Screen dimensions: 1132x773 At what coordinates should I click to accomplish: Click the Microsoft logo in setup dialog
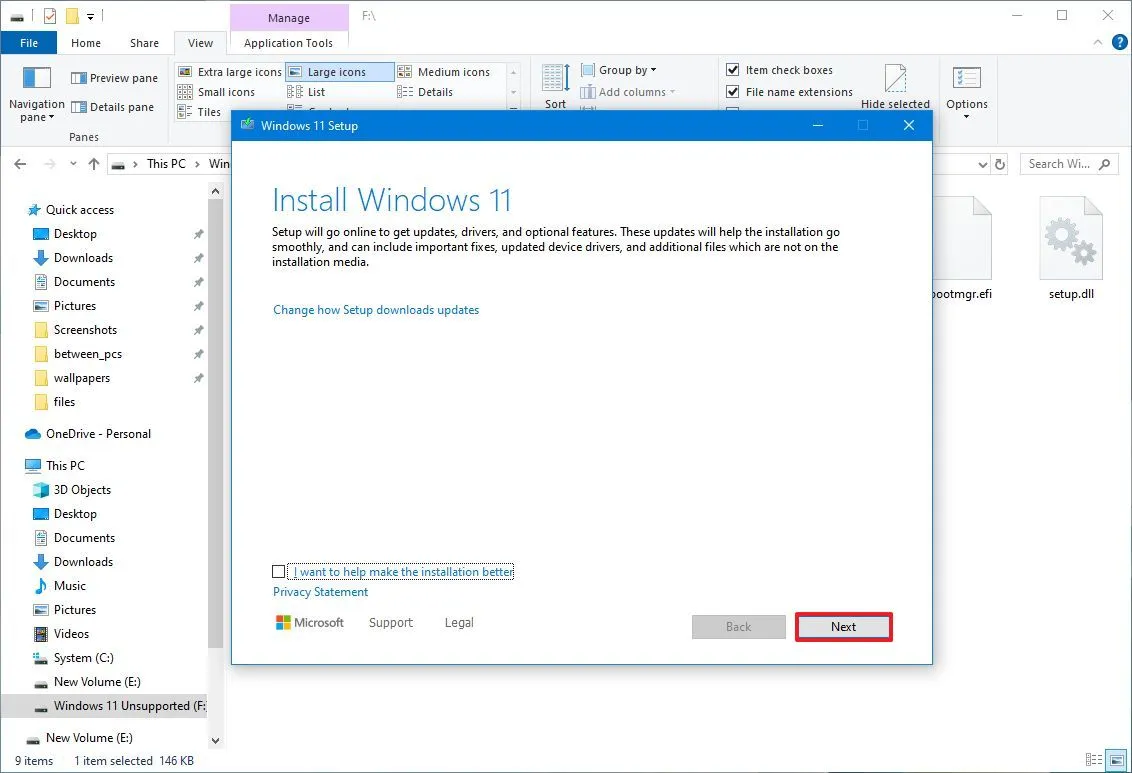tap(284, 622)
